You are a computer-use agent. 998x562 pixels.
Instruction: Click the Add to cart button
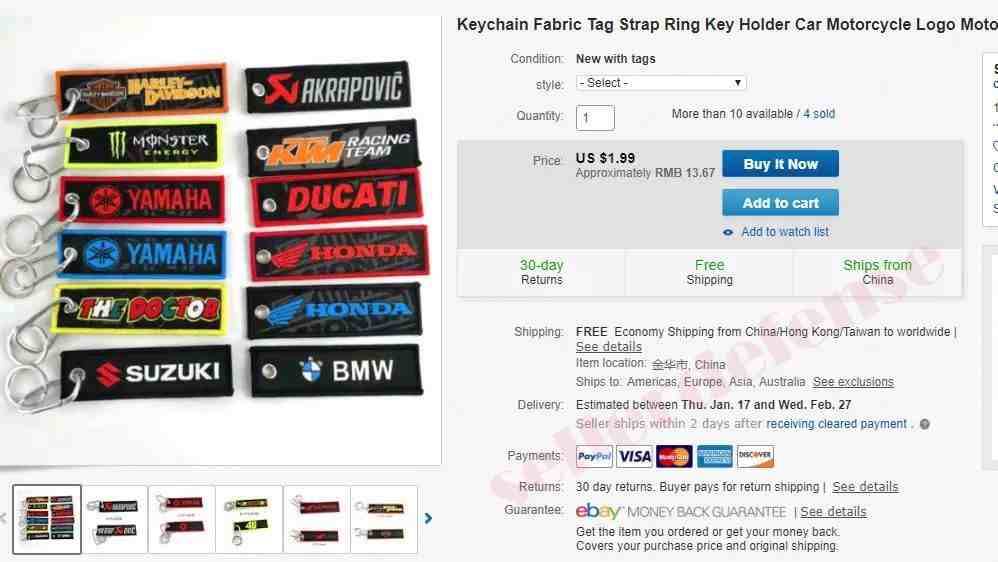[x=780, y=203]
